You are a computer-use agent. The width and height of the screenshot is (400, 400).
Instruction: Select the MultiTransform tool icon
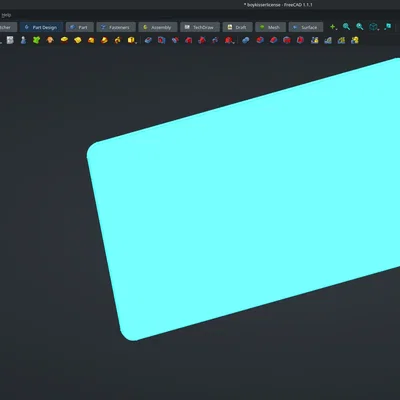tap(355, 40)
